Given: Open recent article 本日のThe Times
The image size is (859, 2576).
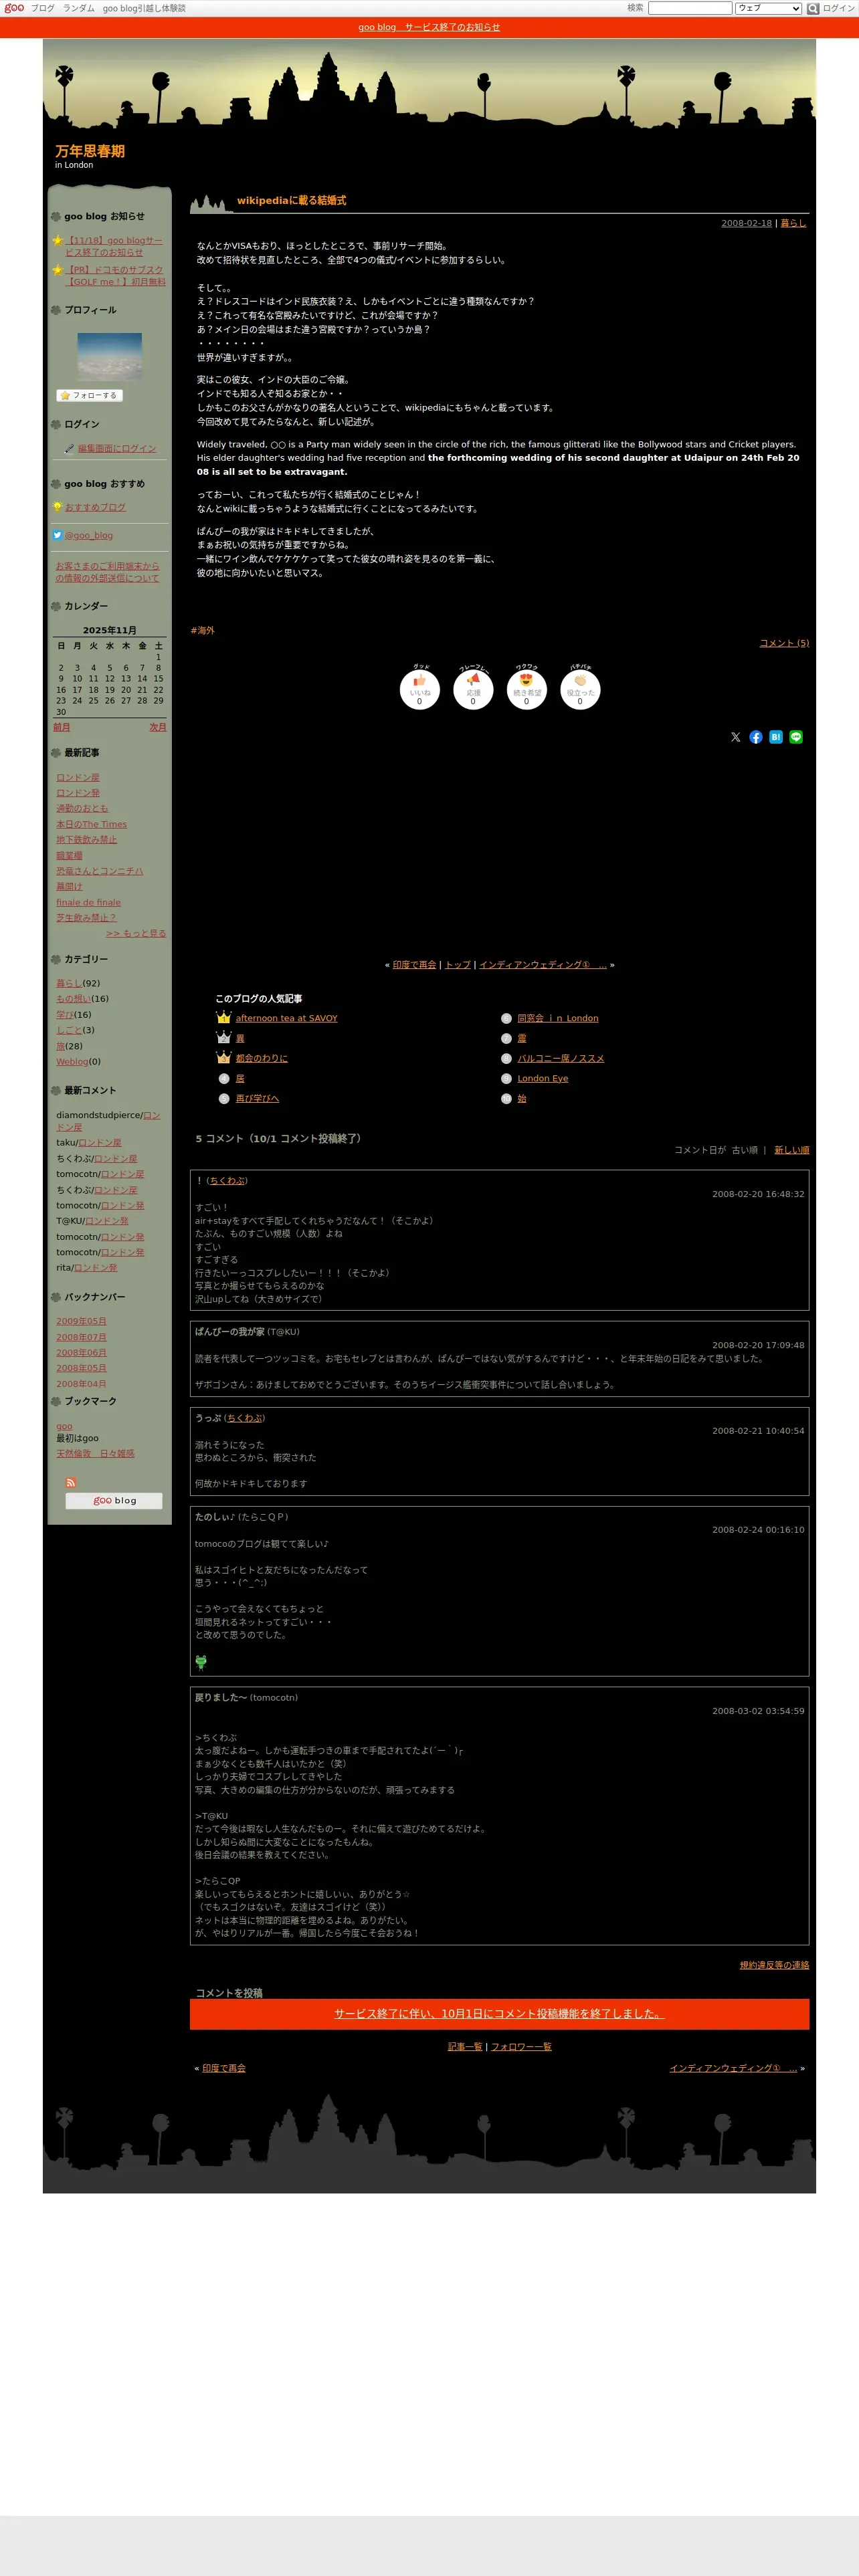Looking at the screenshot, I should pyautogui.click(x=92, y=824).
